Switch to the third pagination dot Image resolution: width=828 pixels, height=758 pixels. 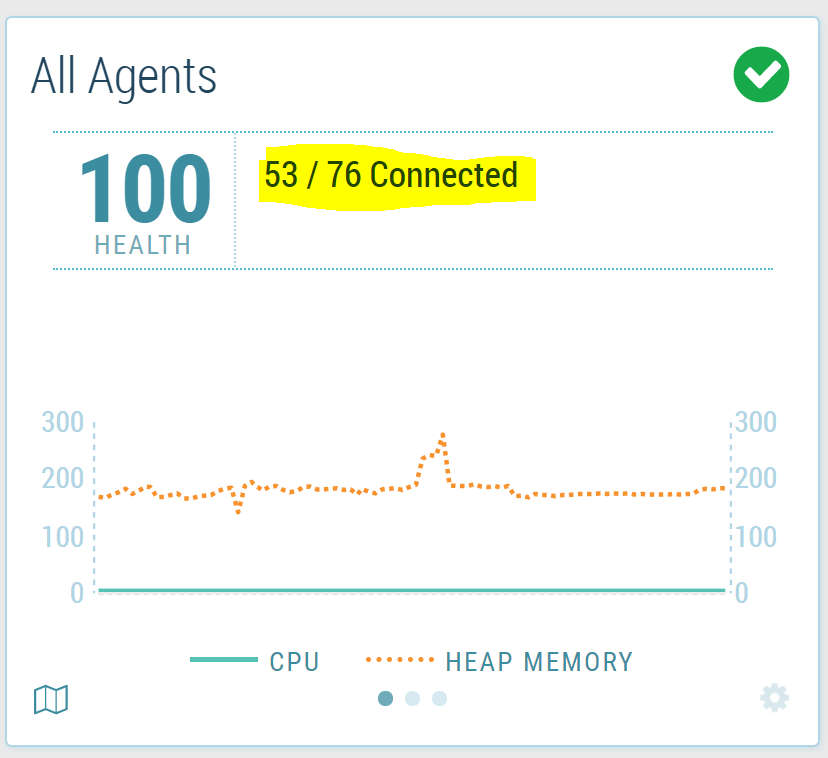point(439,698)
